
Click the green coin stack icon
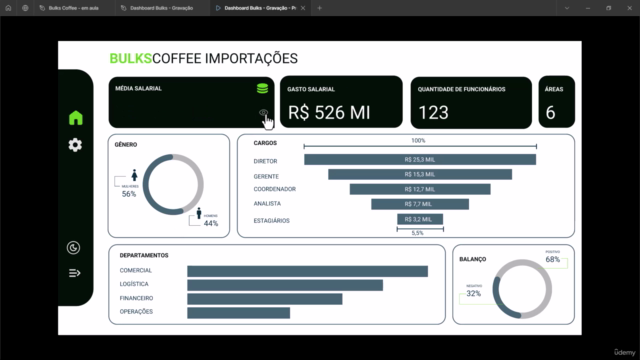tap(262, 89)
